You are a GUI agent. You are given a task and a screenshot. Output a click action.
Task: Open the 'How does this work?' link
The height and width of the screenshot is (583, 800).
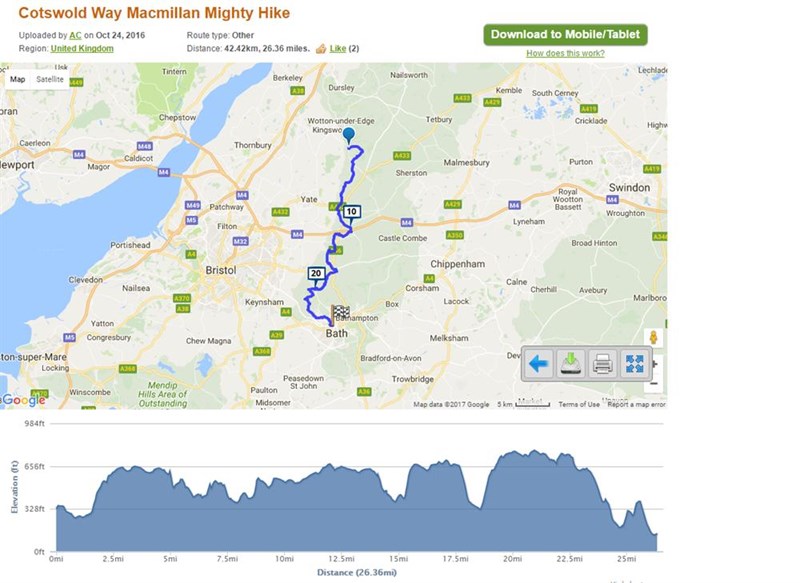[x=565, y=53]
